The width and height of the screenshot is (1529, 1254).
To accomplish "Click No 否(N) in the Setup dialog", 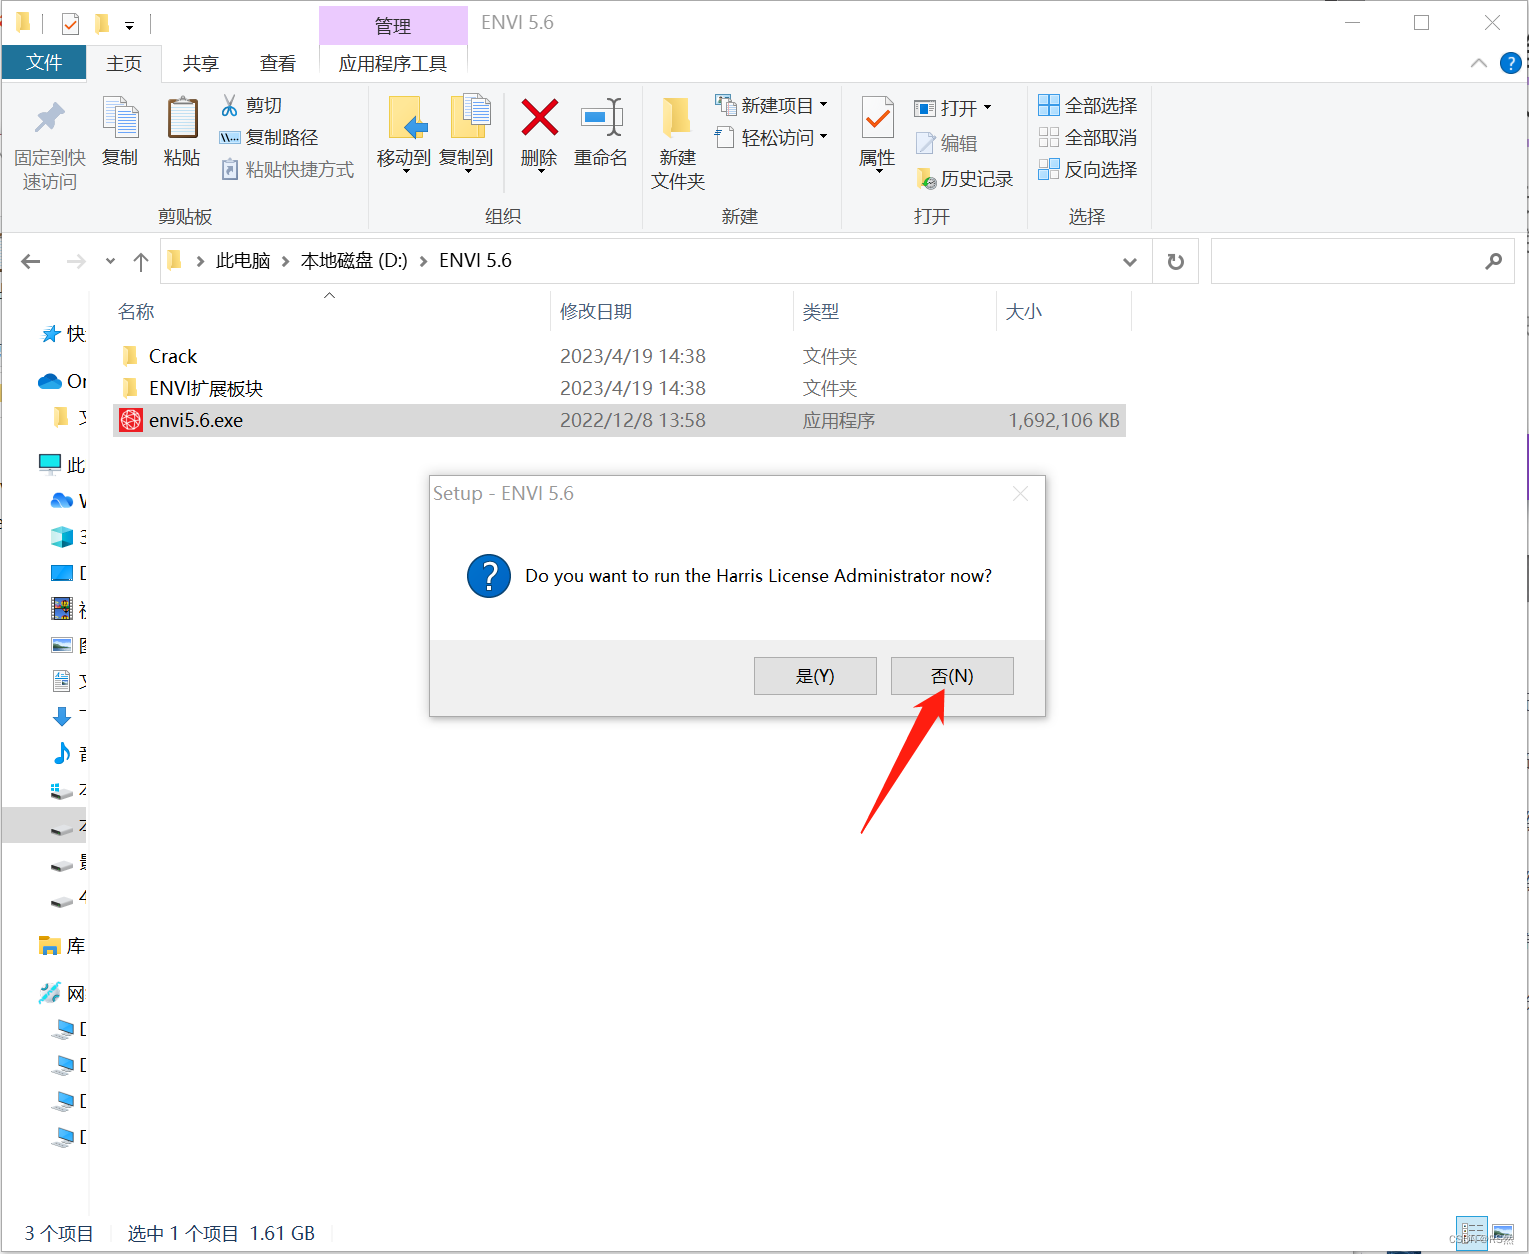I will [x=952, y=676].
